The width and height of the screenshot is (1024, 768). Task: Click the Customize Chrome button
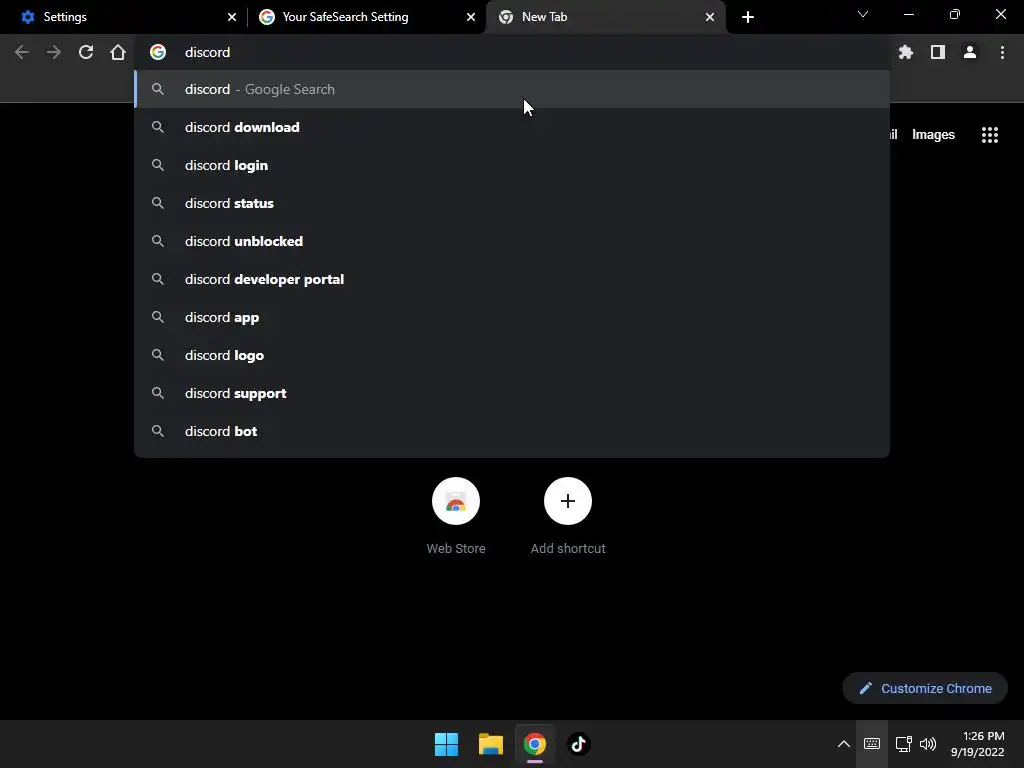tap(925, 688)
